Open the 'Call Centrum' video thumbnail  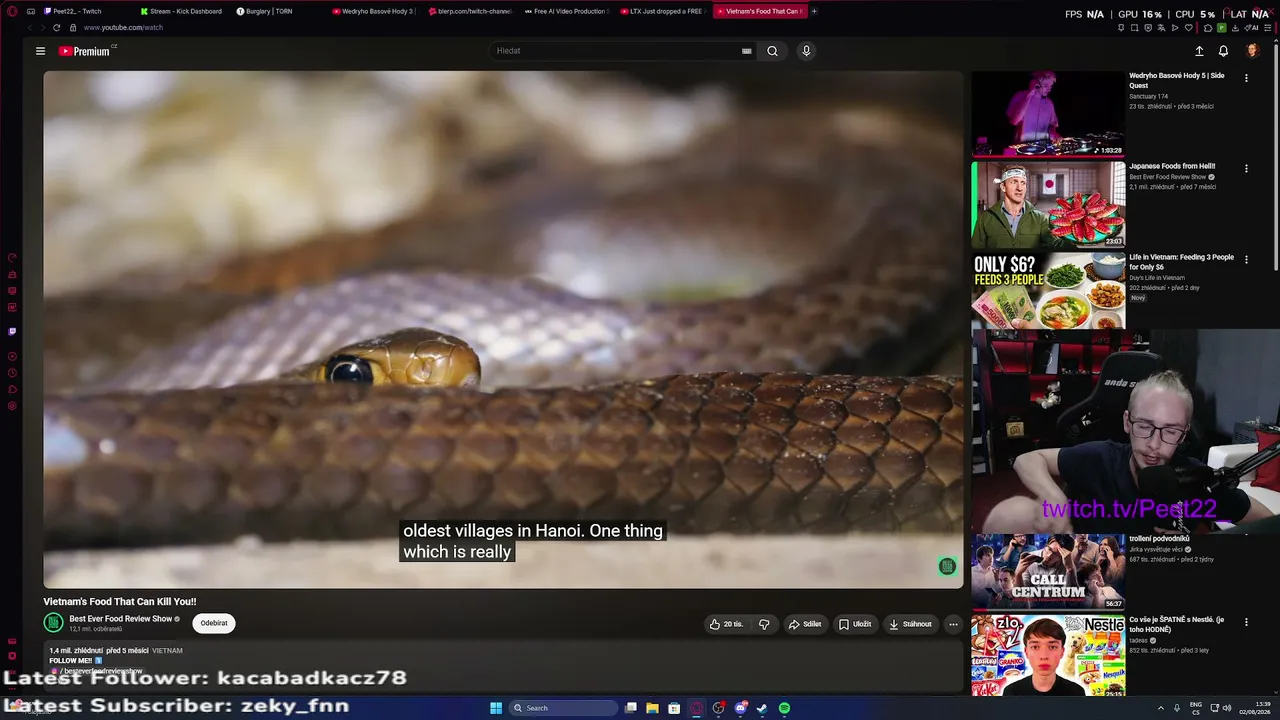coord(1048,571)
